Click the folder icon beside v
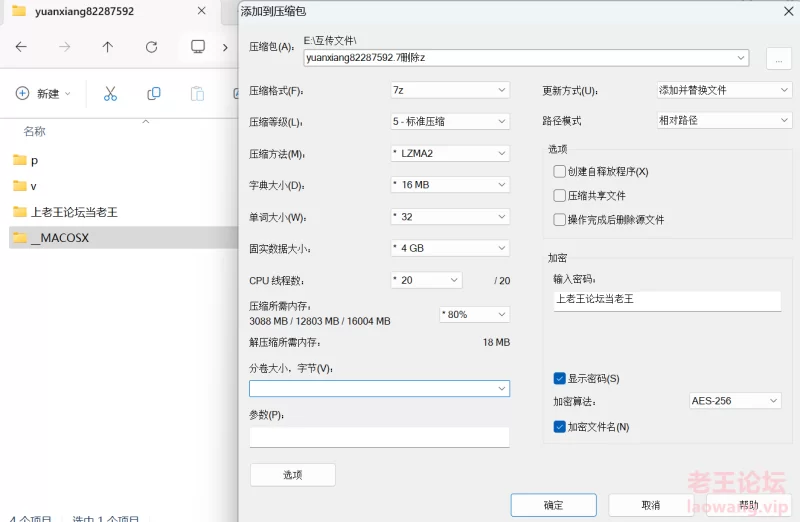 (x=19, y=185)
